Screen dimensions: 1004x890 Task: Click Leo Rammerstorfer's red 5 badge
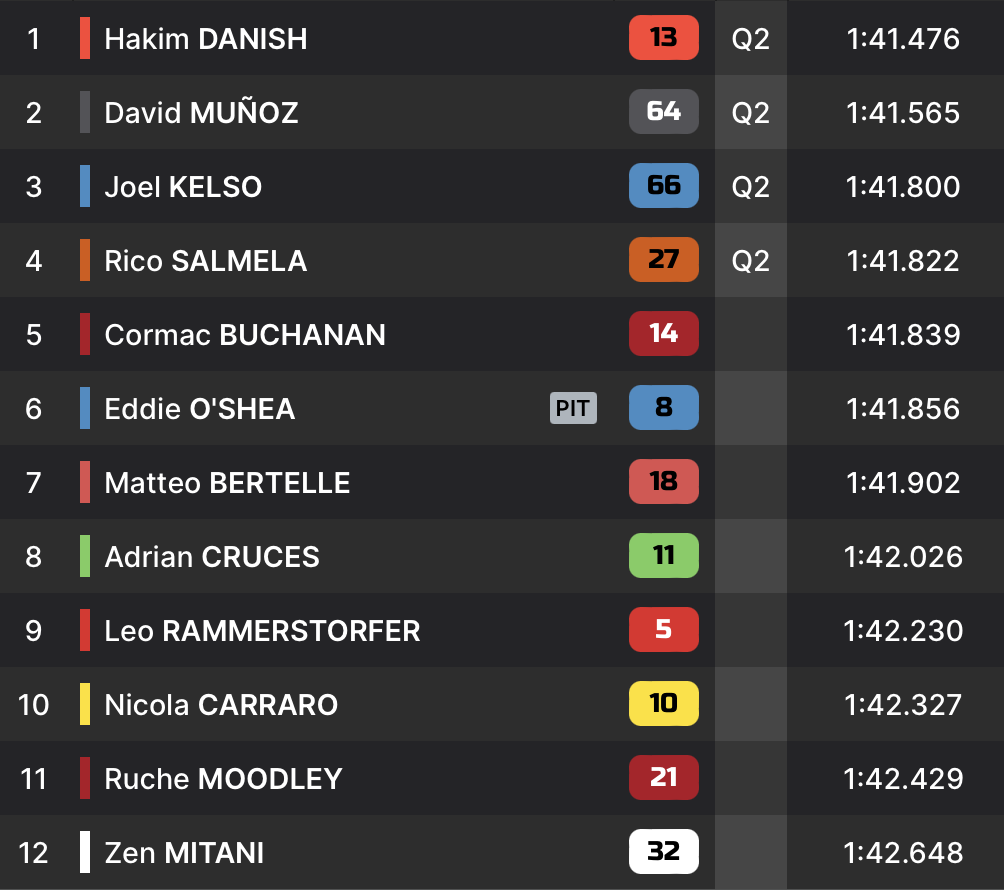663,630
